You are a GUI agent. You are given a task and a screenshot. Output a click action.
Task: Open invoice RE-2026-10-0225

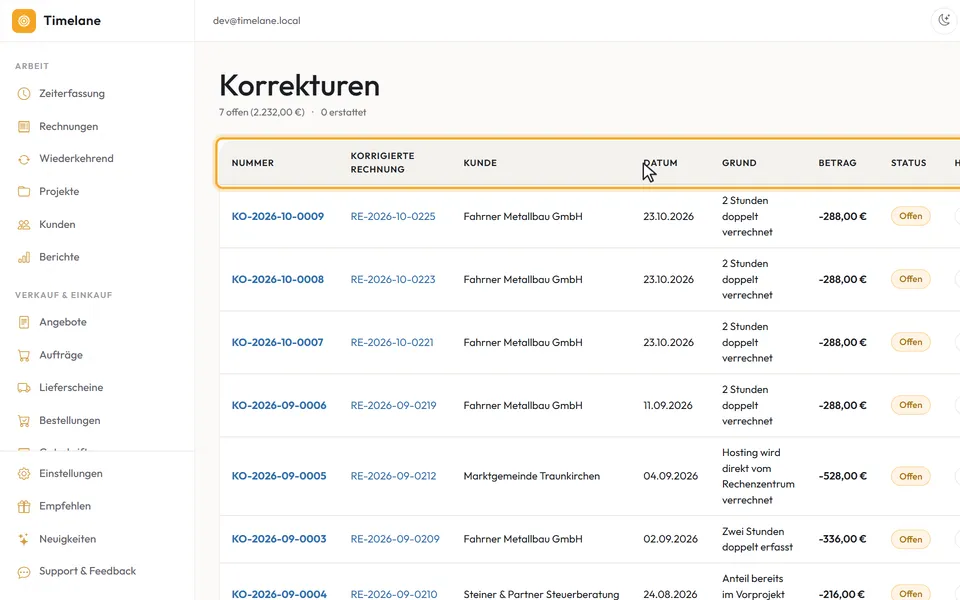click(392, 216)
